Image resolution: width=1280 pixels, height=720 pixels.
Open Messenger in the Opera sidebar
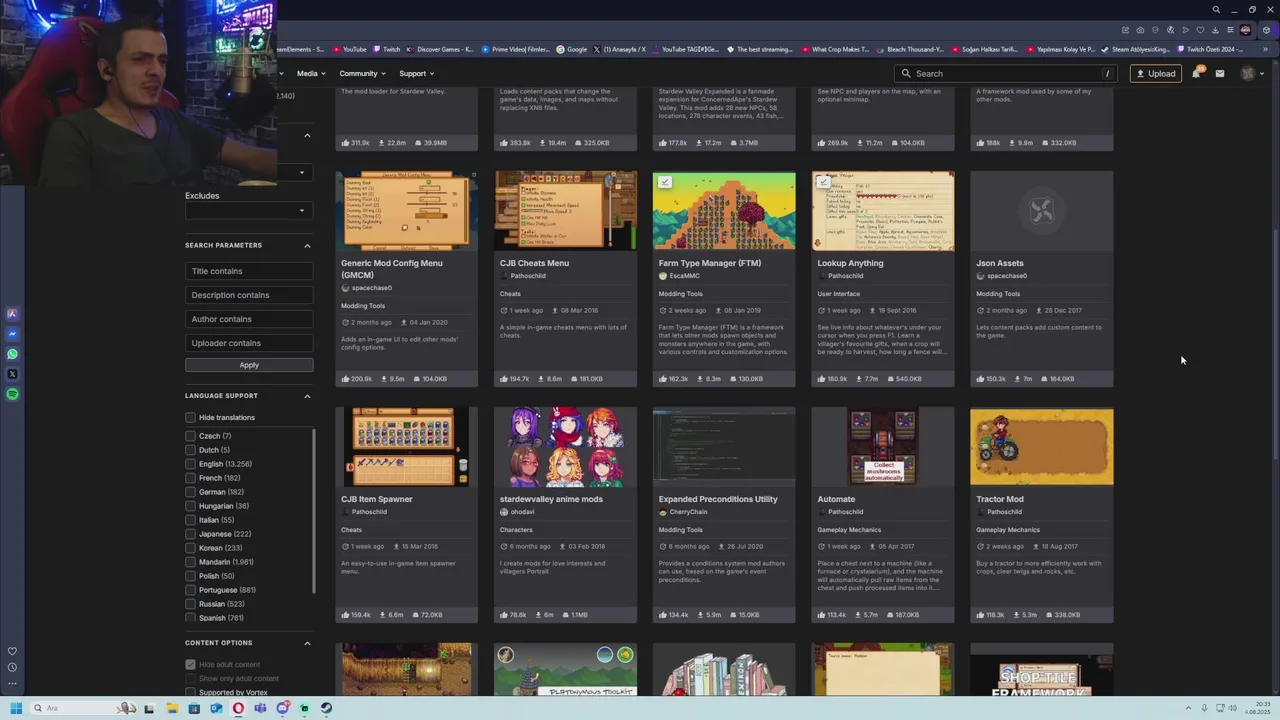click(12, 334)
